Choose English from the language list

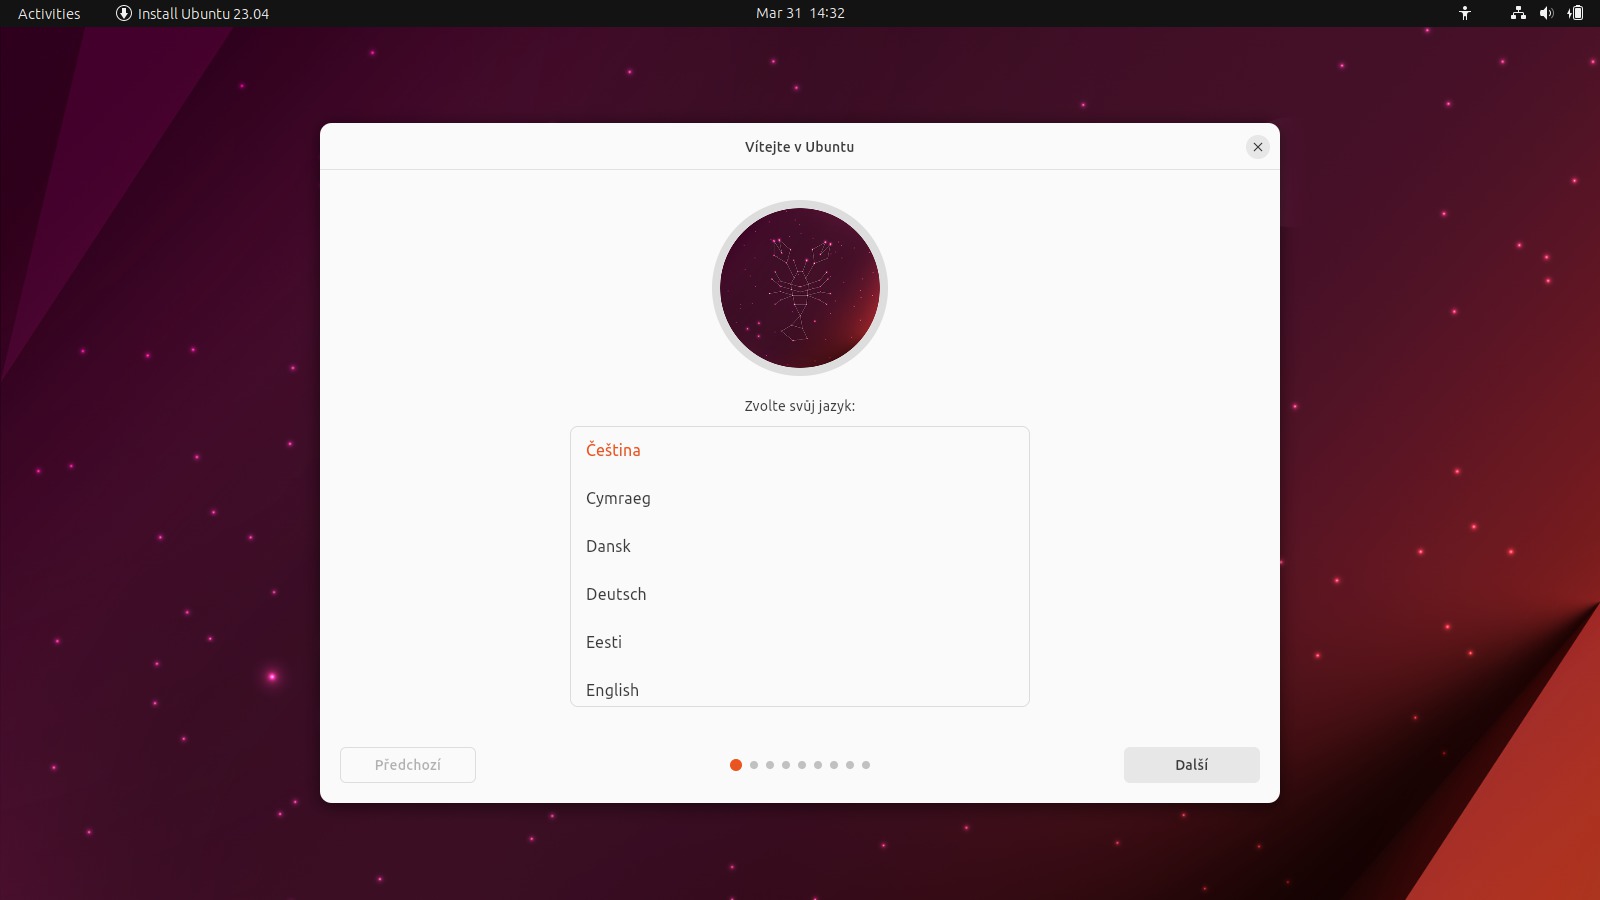point(612,690)
